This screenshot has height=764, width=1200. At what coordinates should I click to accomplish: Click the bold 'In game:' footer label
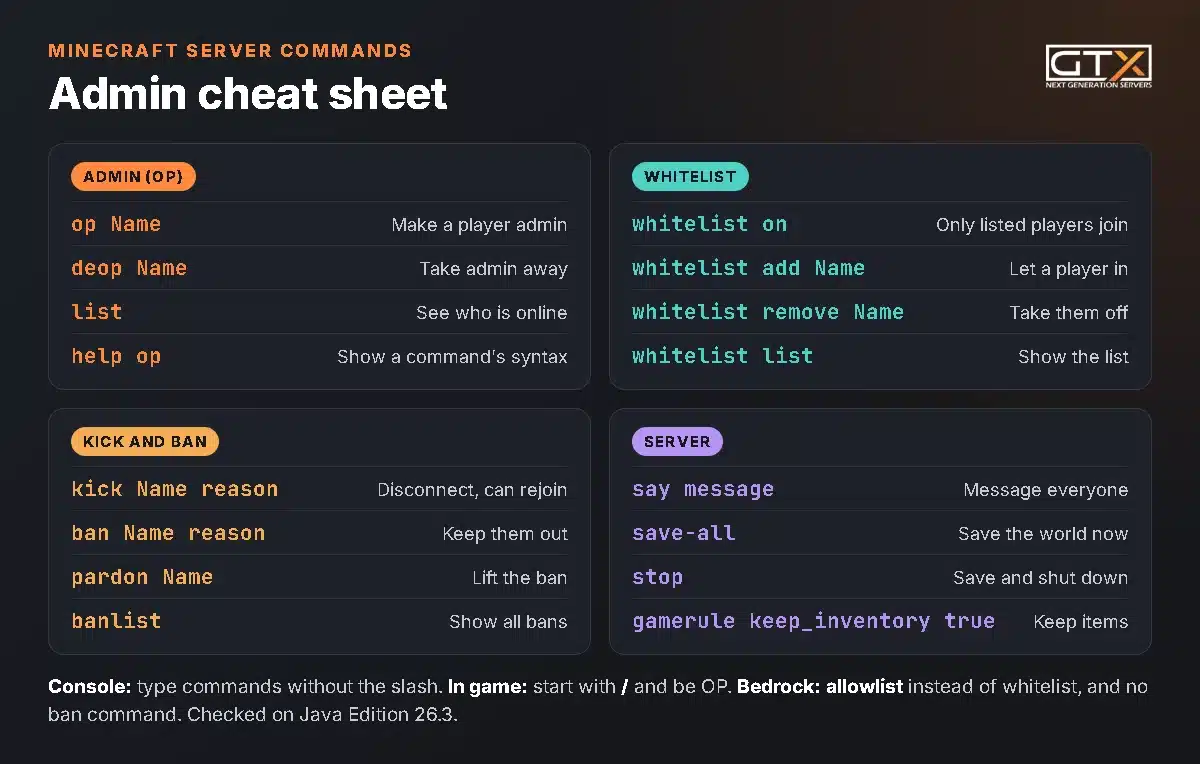pos(487,687)
